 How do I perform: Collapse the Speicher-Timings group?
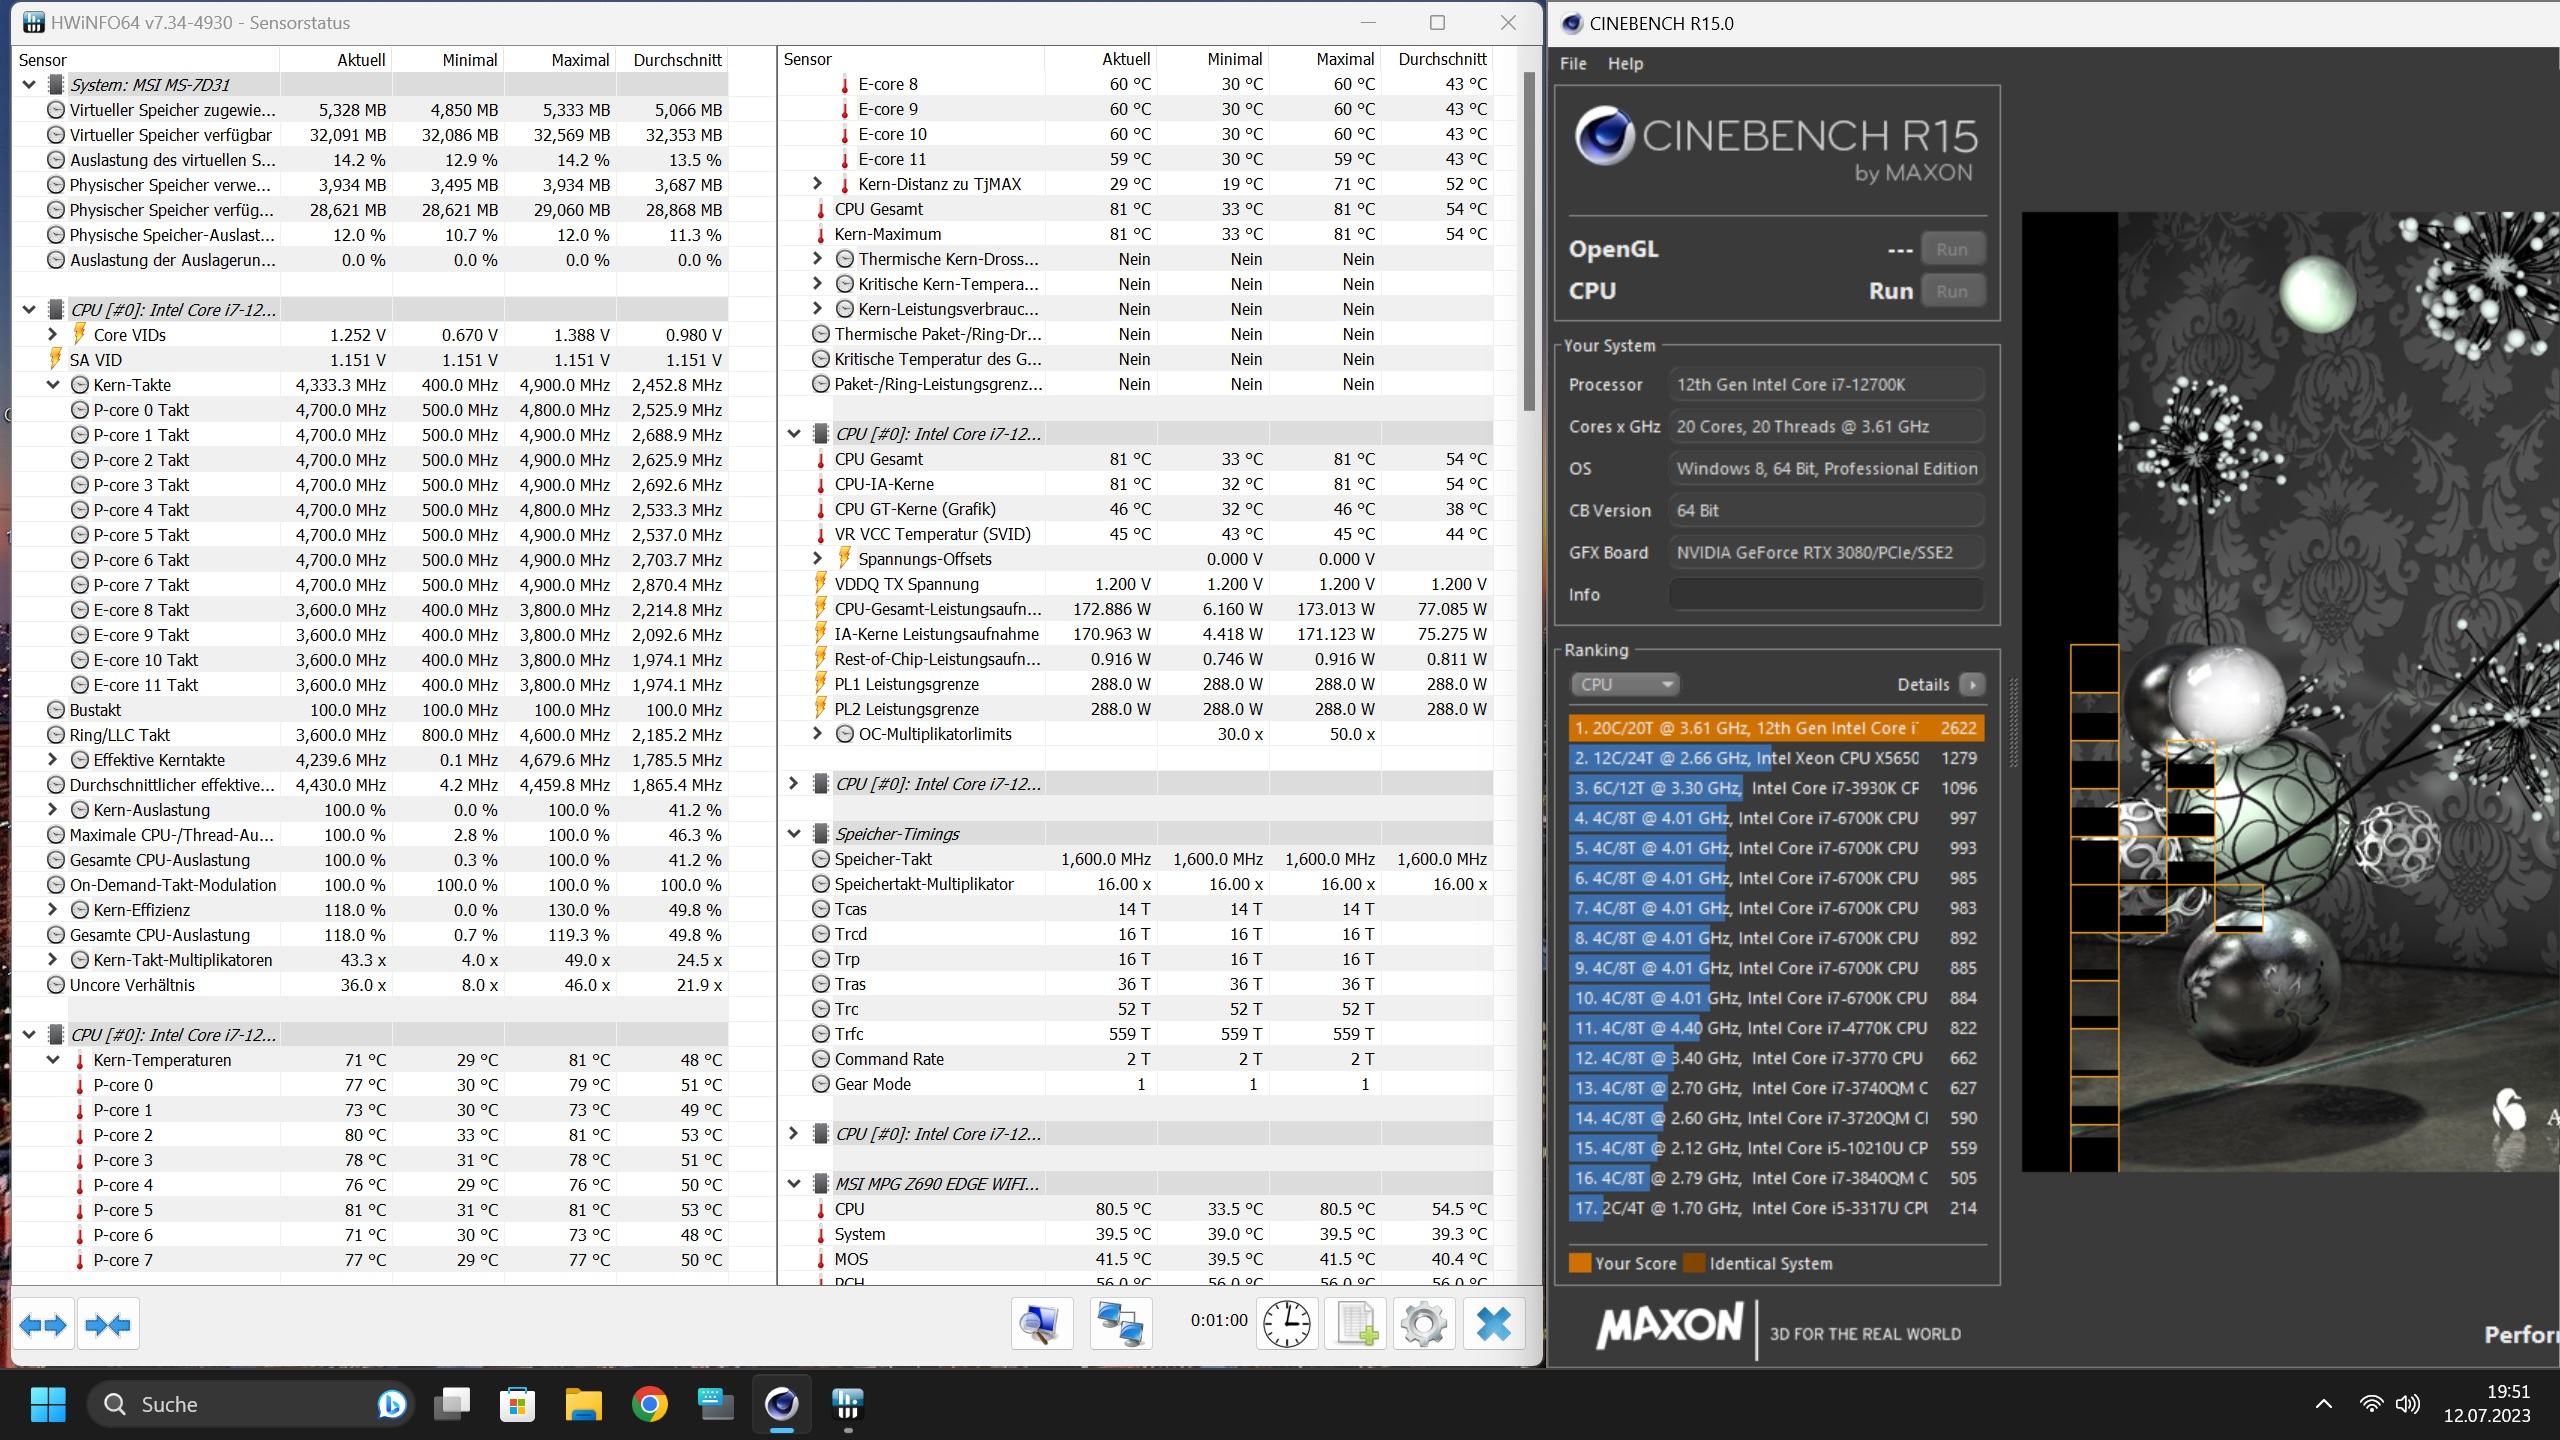point(794,834)
